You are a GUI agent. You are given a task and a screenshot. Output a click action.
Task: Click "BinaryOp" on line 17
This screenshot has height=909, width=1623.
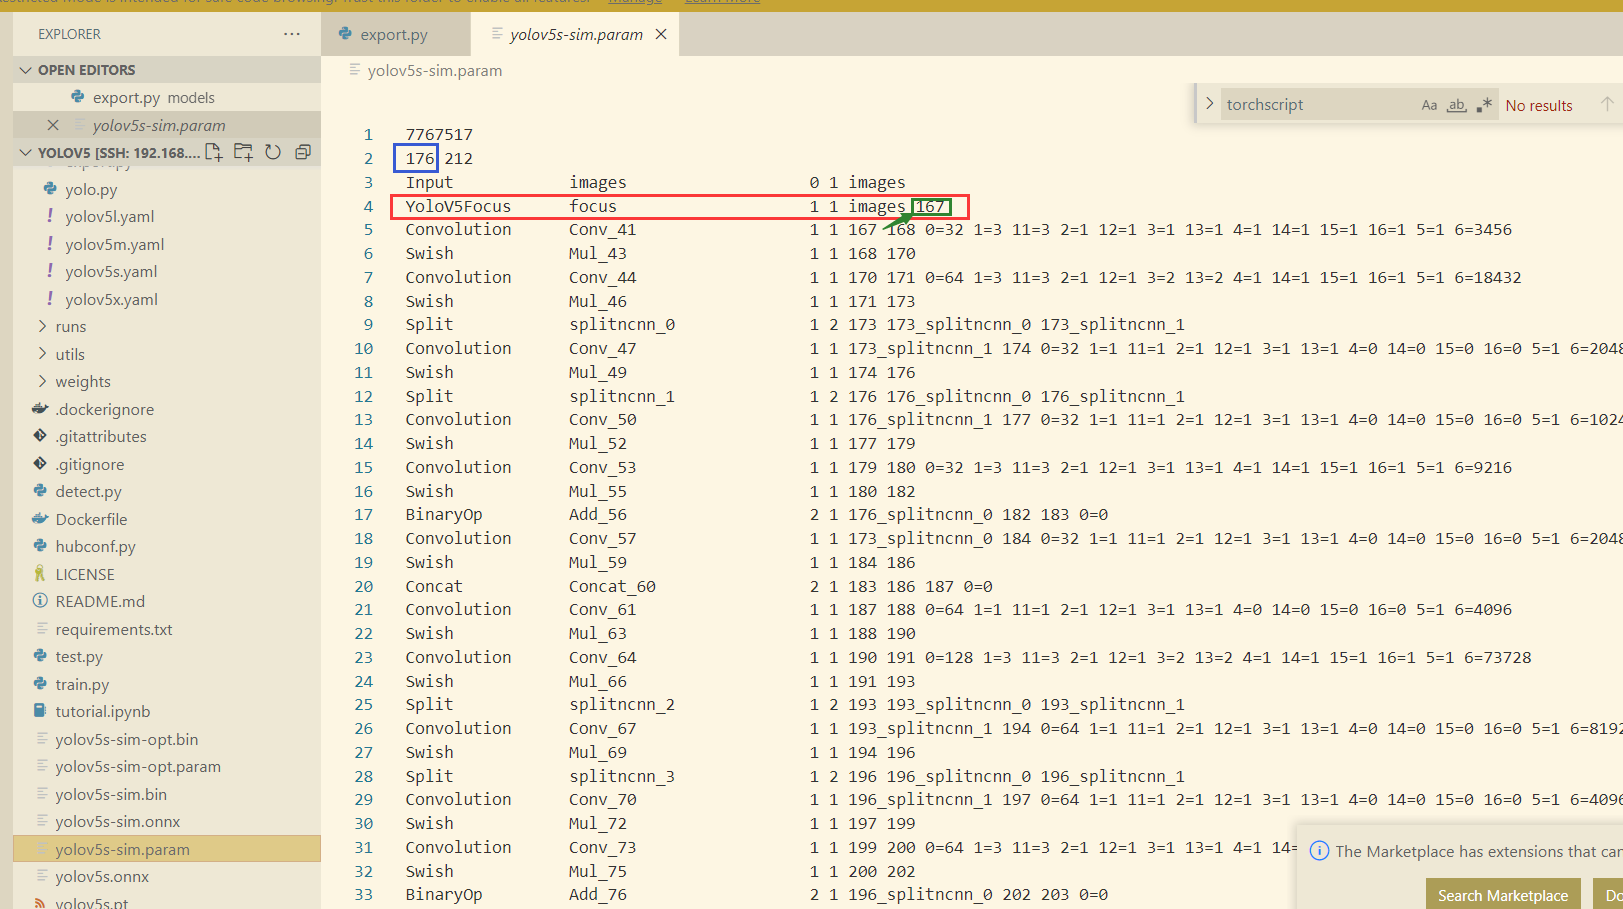[x=444, y=514]
